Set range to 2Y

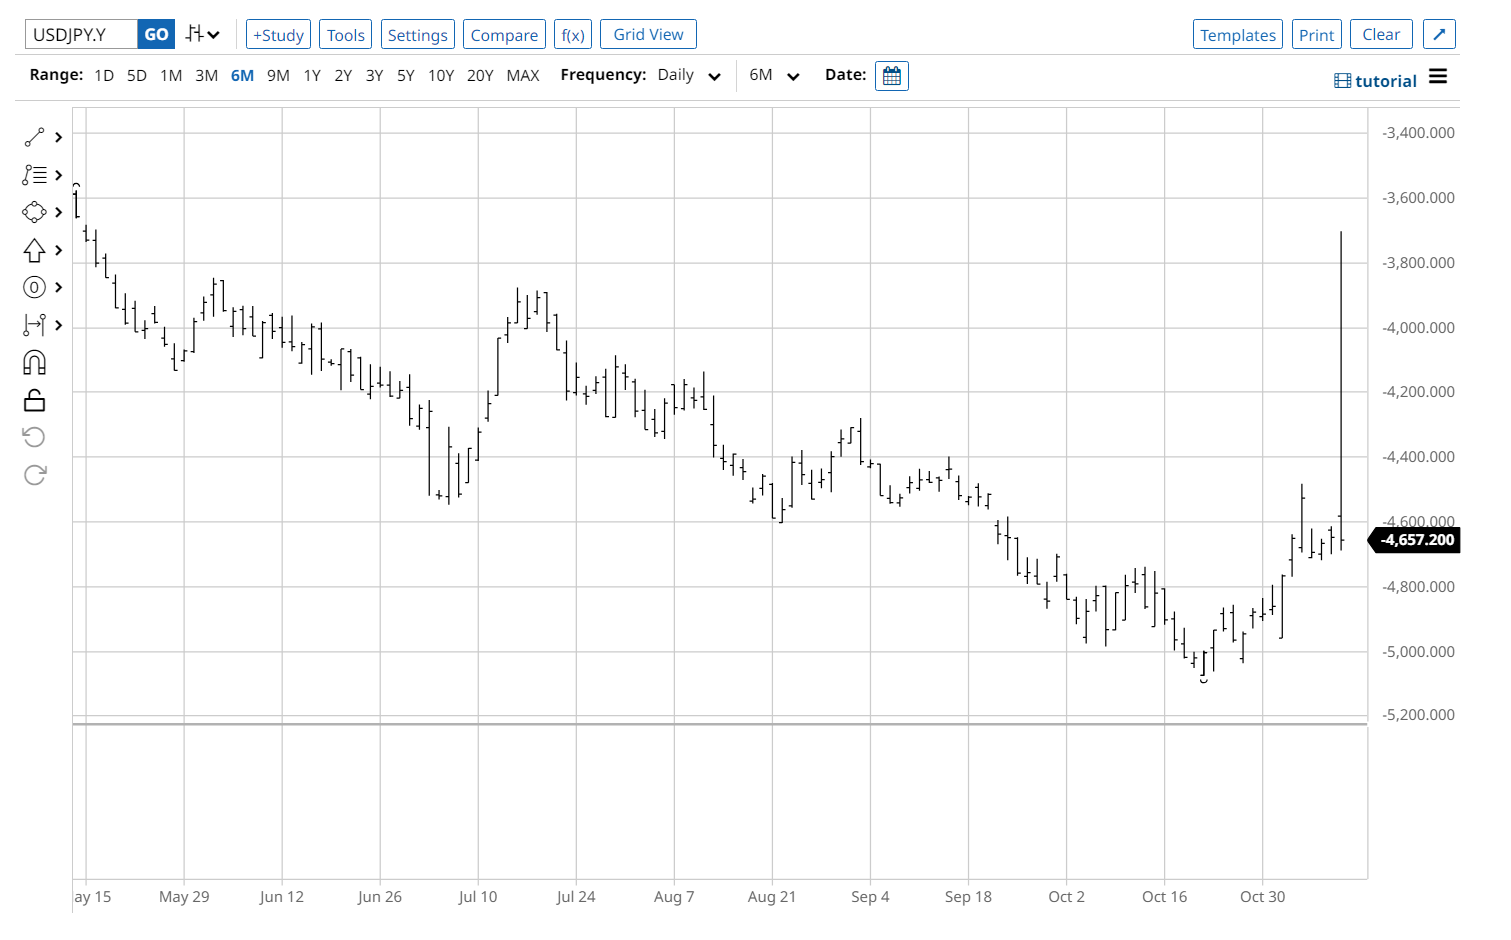click(x=343, y=75)
